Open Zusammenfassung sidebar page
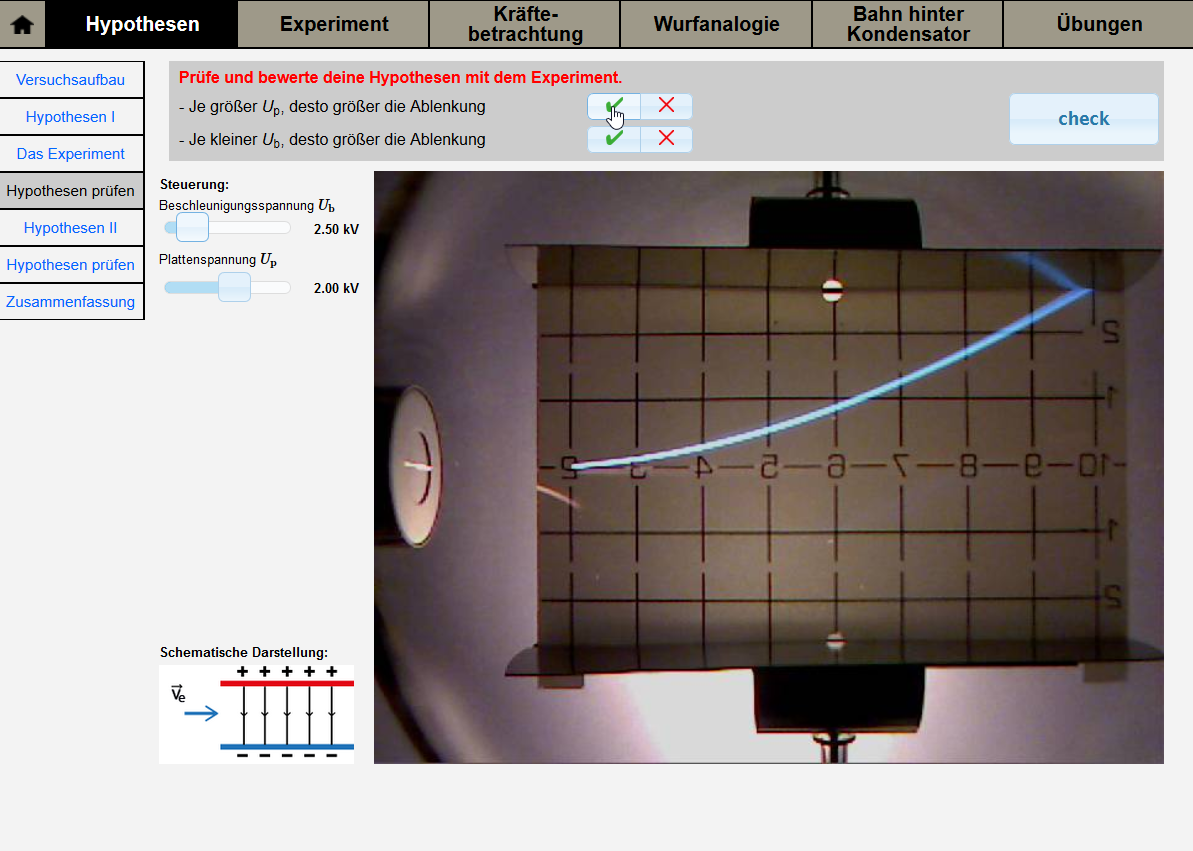Image resolution: width=1193 pixels, height=851 pixels. [71, 302]
